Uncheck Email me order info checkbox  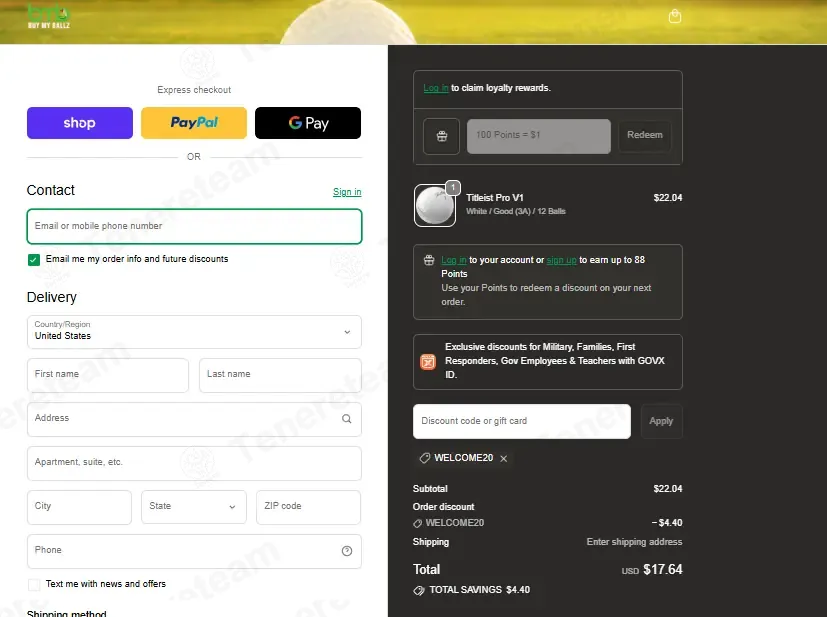[34, 259]
